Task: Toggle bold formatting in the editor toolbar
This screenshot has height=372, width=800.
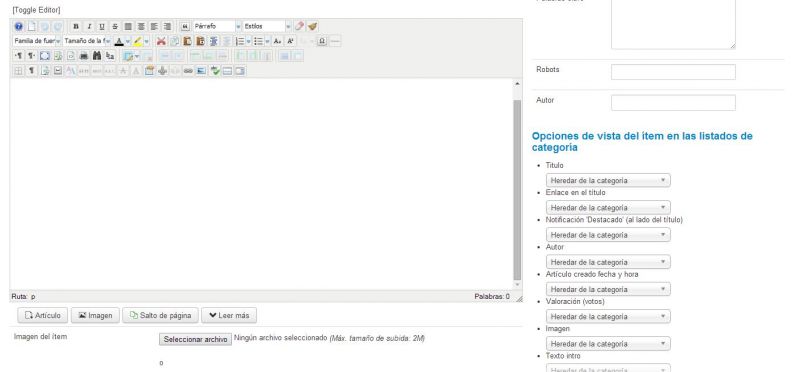Action: (x=76, y=27)
